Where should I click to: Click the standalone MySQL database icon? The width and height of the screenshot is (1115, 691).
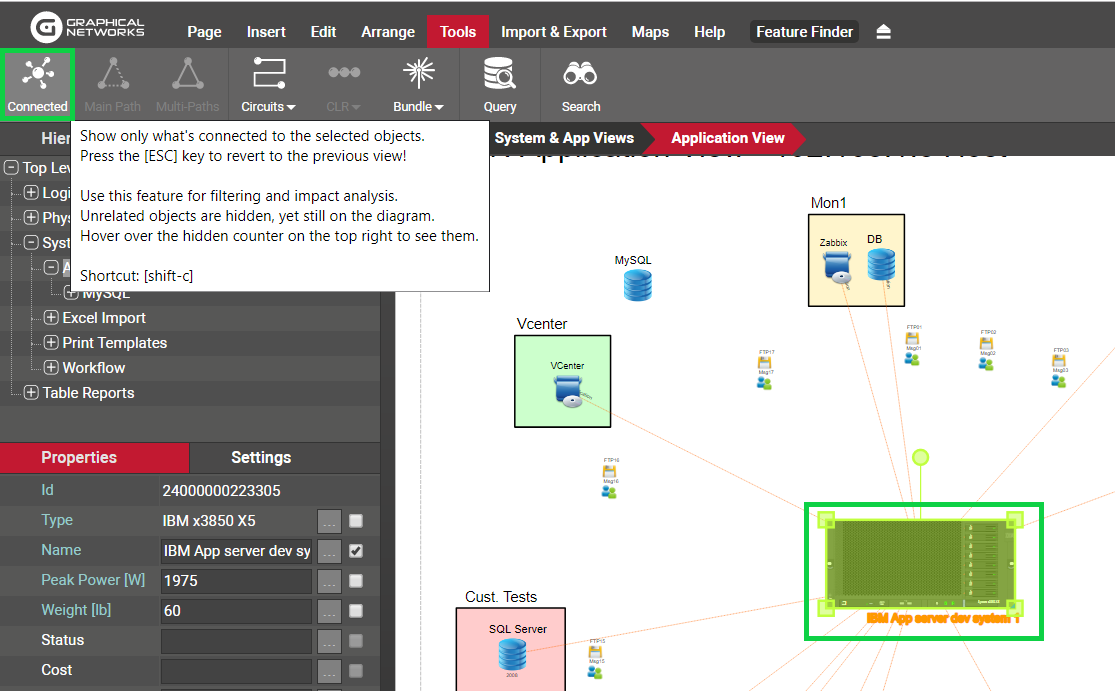pyautogui.click(x=637, y=284)
